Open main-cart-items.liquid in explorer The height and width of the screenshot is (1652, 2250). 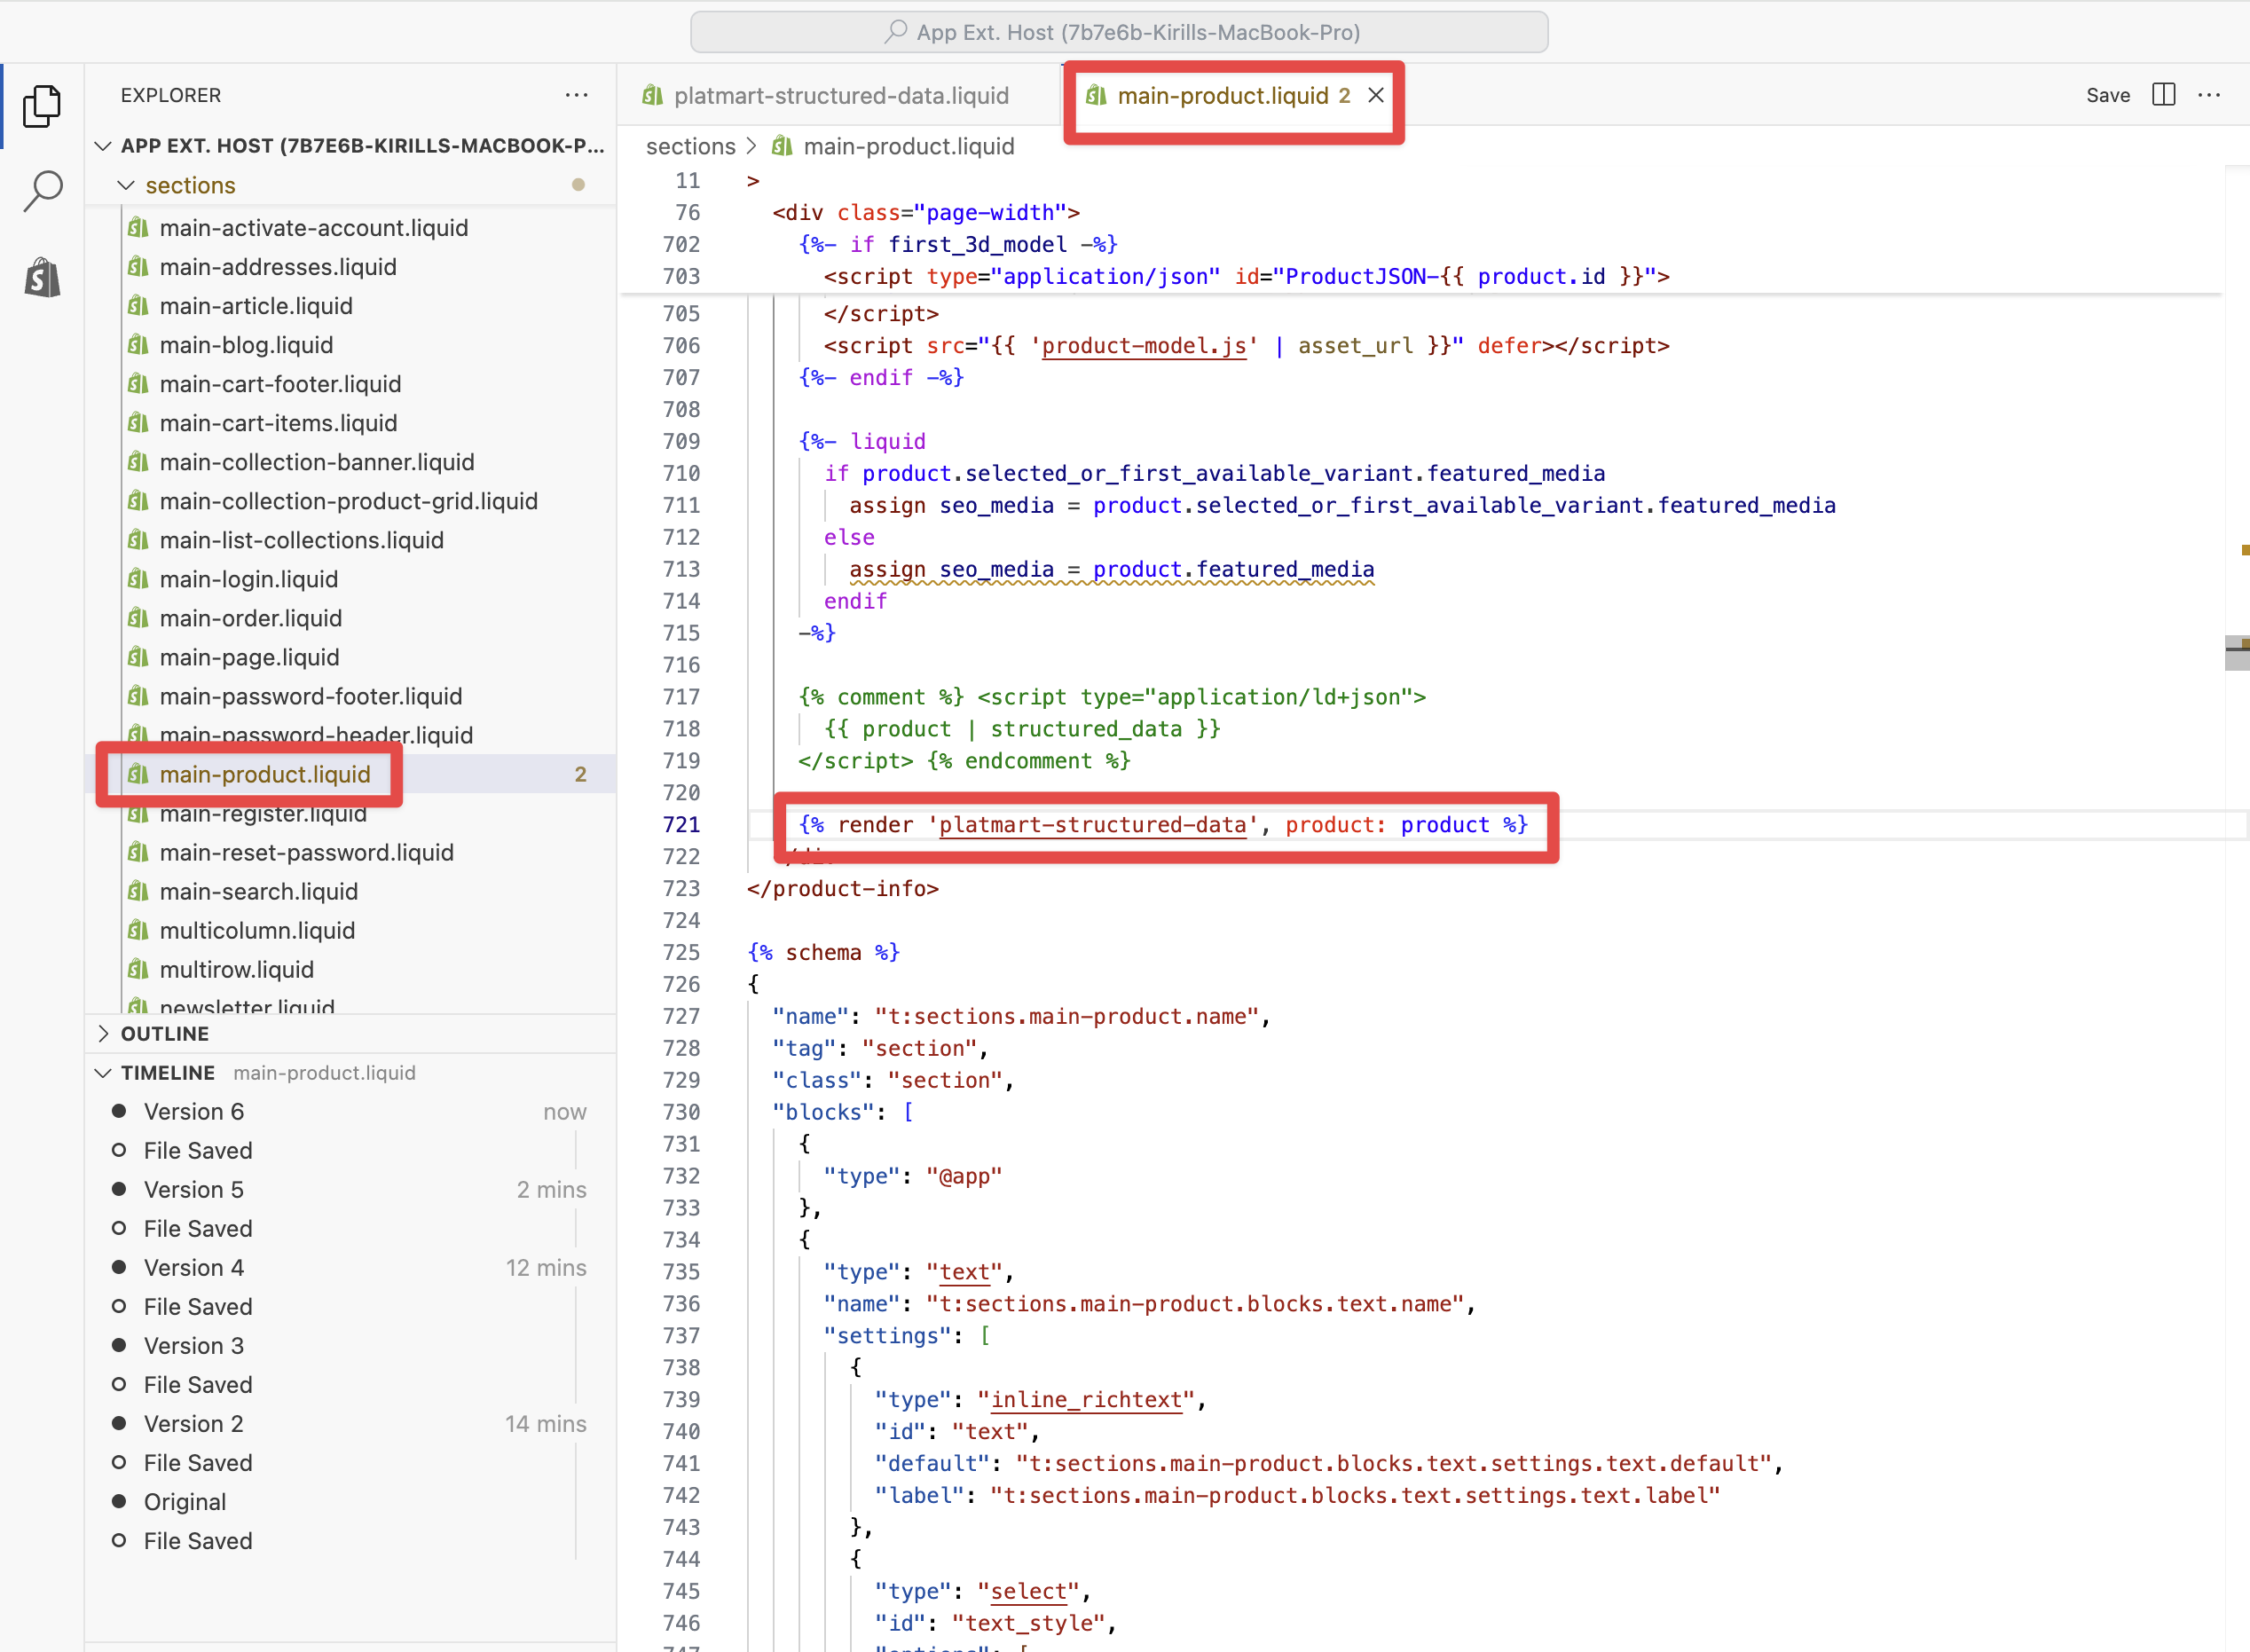278,423
